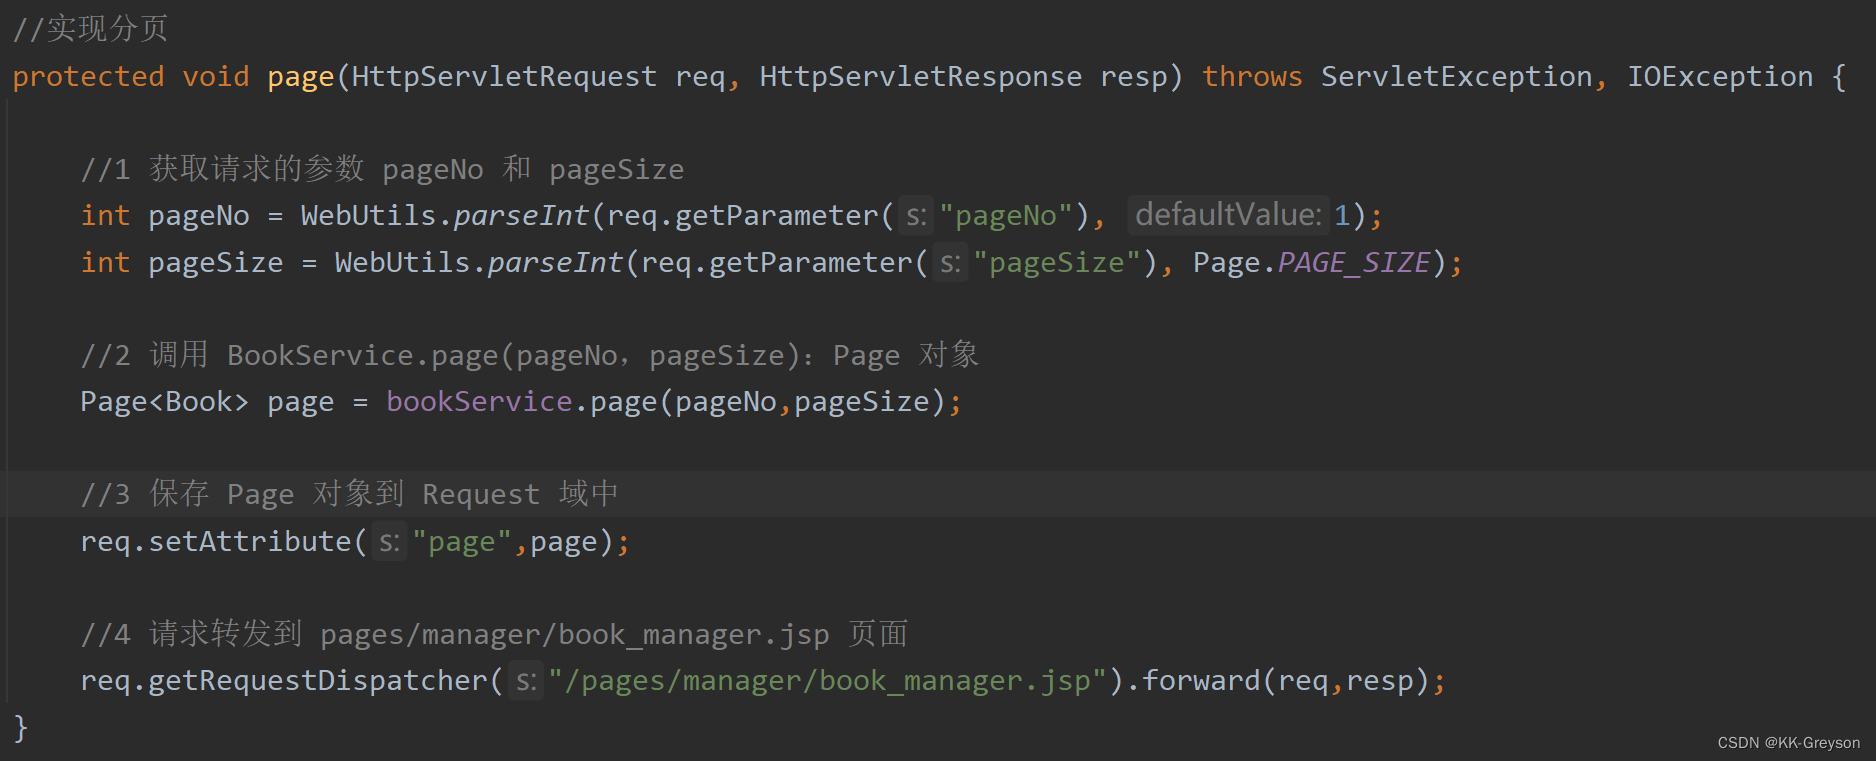Viewport: 1876px width, 761px height.
Task: Click the string "page" in setAttribute
Action: [x=462, y=542]
